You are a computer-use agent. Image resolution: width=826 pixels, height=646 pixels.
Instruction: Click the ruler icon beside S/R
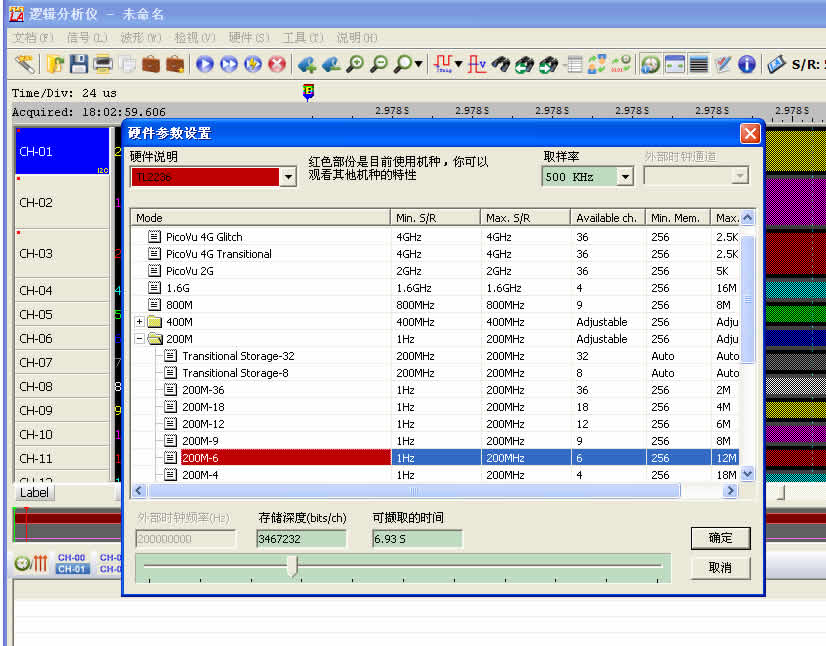point(776,64)
